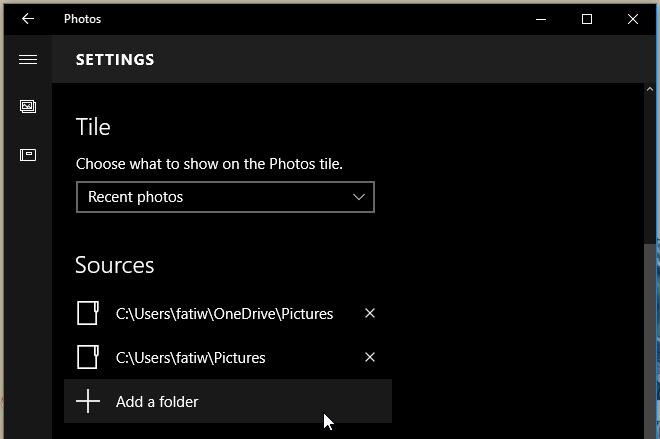Go back using the arrow in title bar

[x=28, y=19]
